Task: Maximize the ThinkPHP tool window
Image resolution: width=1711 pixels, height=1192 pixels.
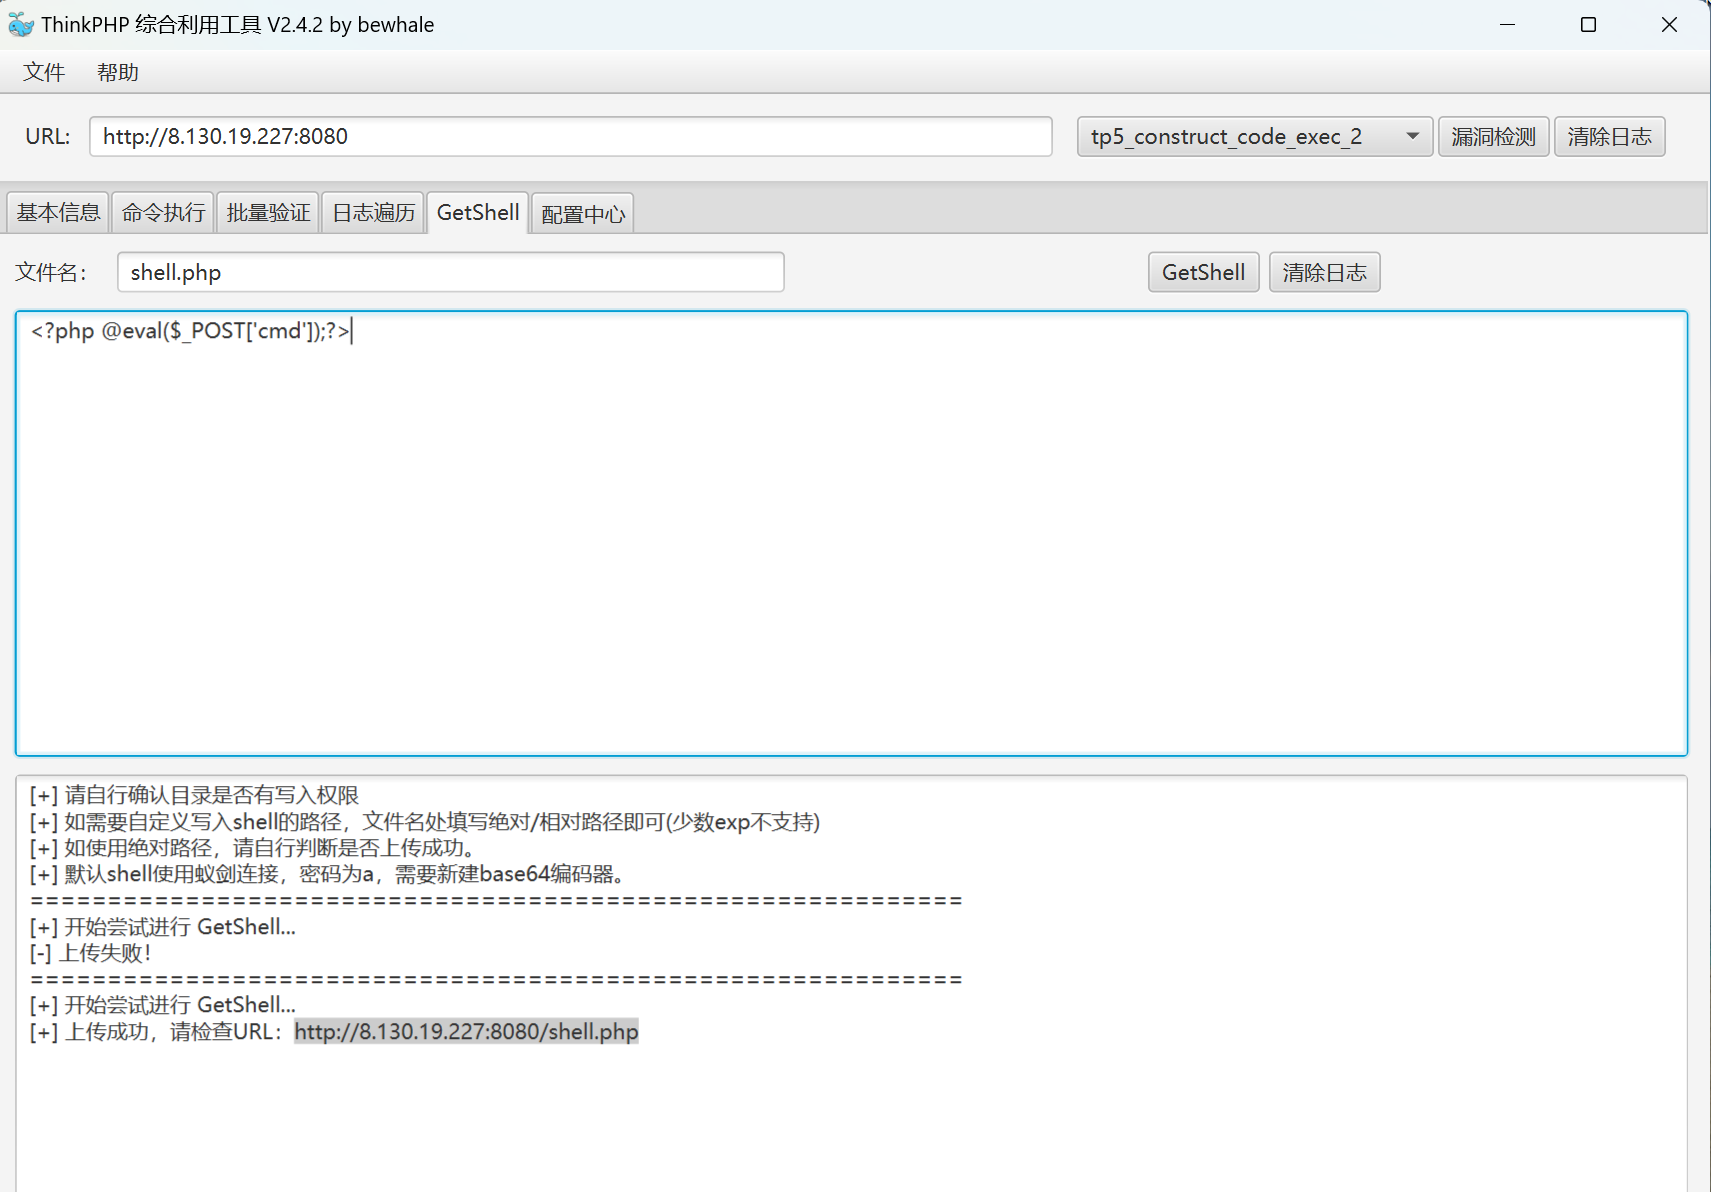Action: 1588,25
